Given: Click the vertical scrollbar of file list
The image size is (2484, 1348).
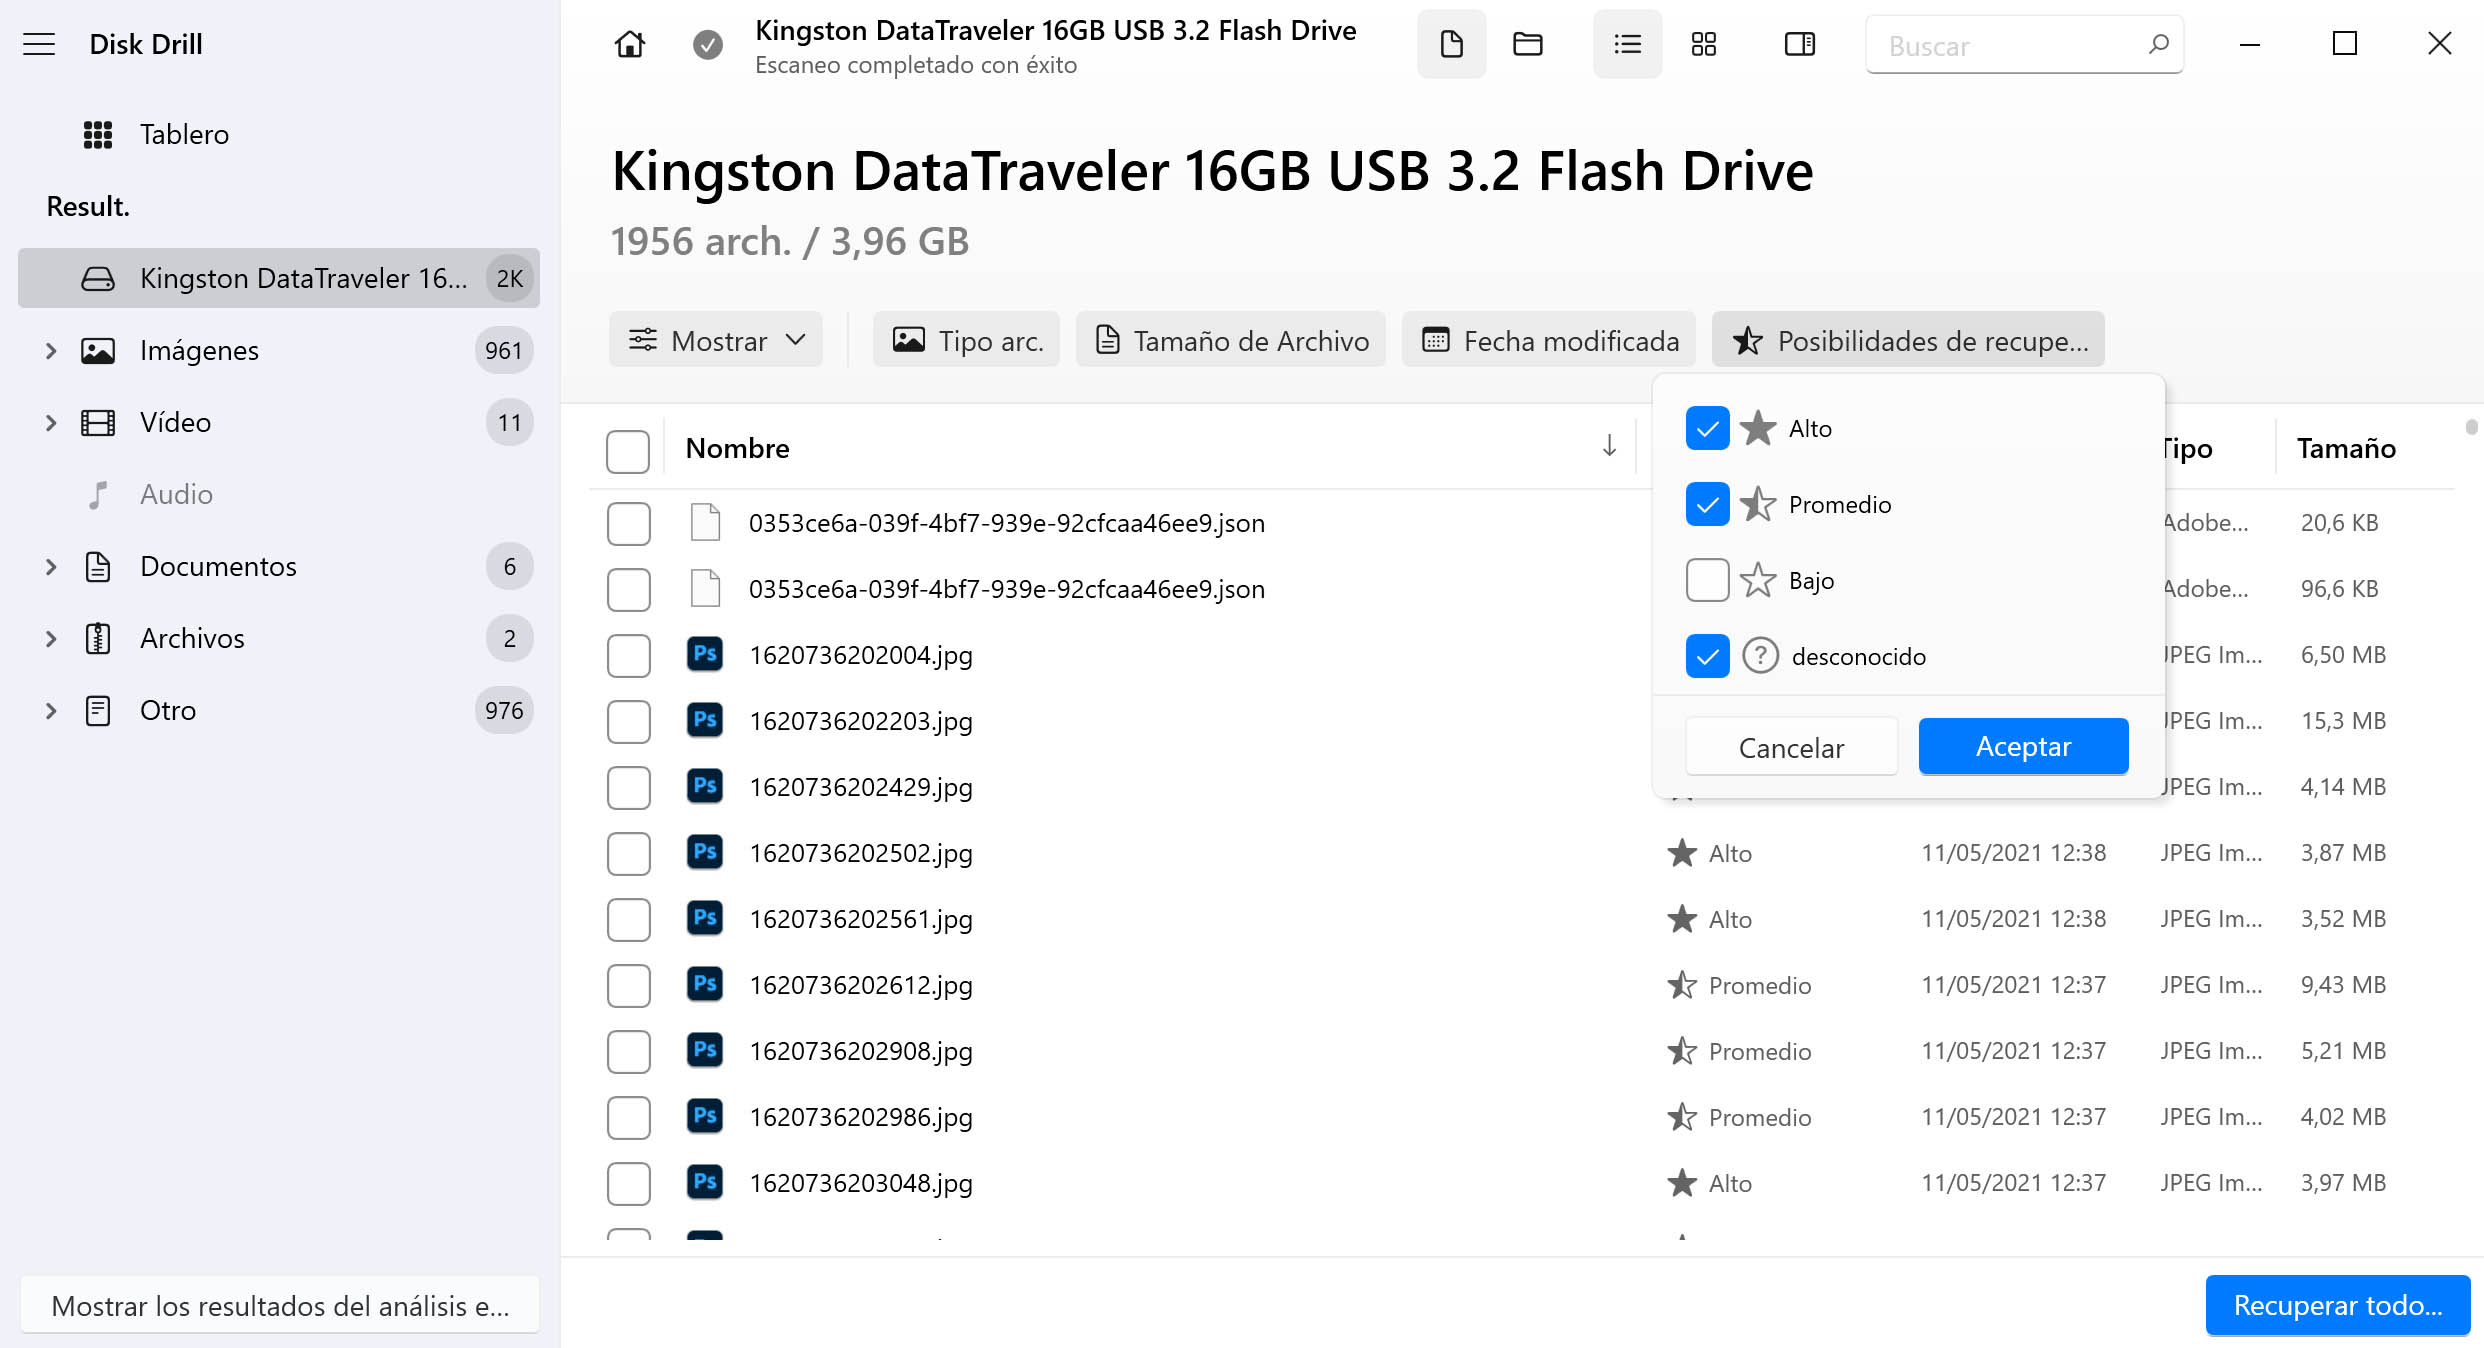Looking at the screenshot, I should click(2471, 427).
